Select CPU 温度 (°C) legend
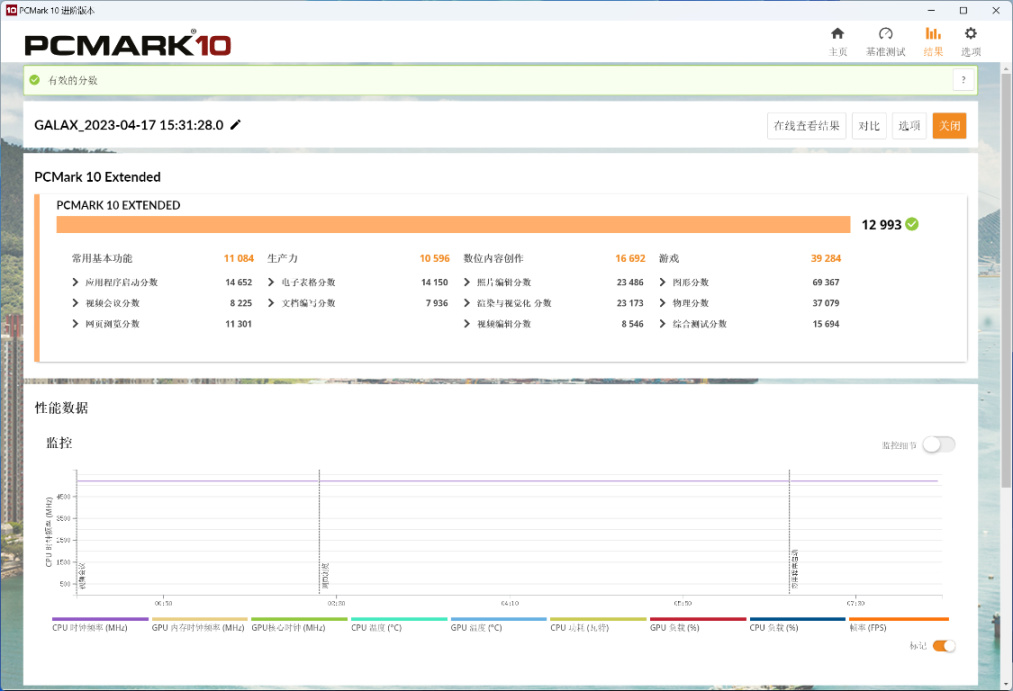Viewport: 1013px width, 691px height. click(x=399, y=624)
